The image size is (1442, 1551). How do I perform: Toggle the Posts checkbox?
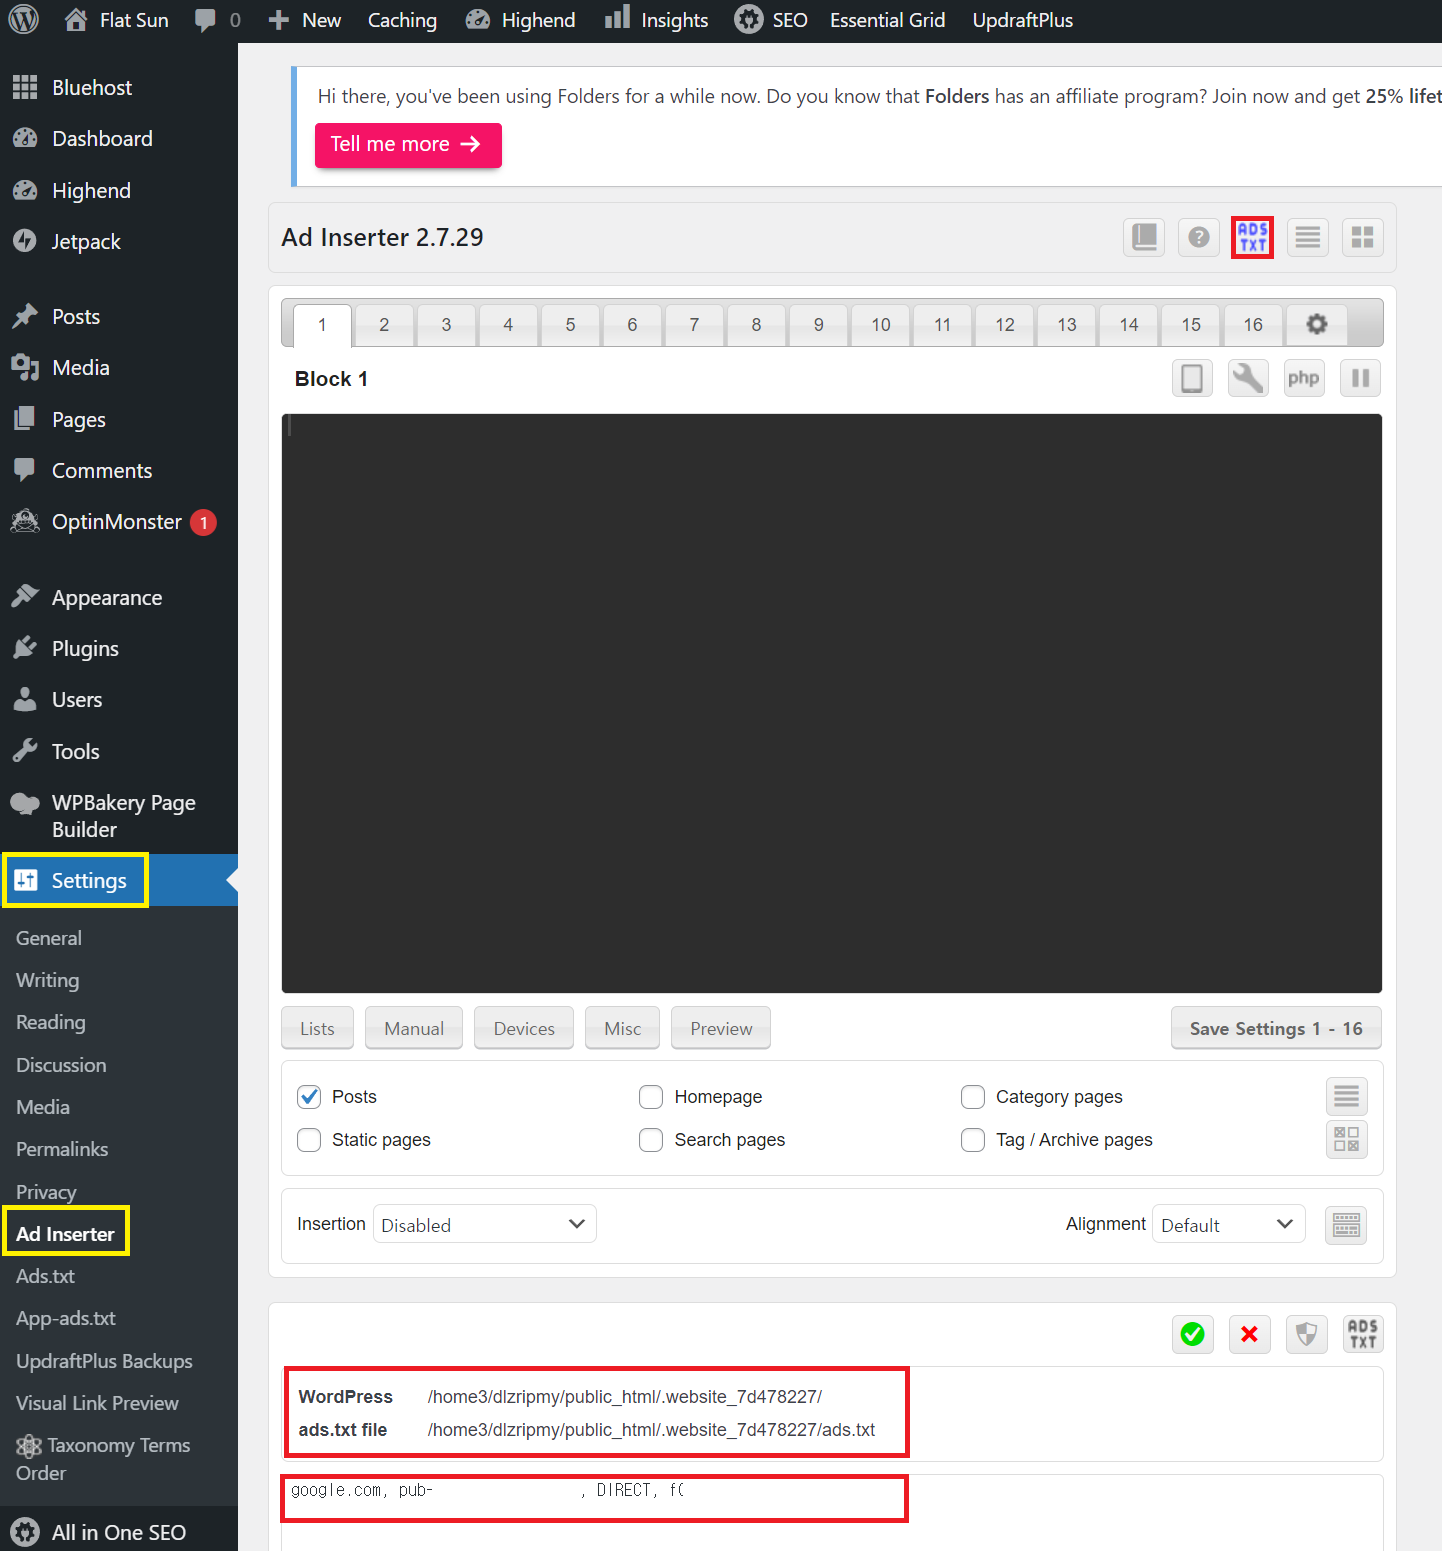pyautogui.click(x=309, y=1097)
